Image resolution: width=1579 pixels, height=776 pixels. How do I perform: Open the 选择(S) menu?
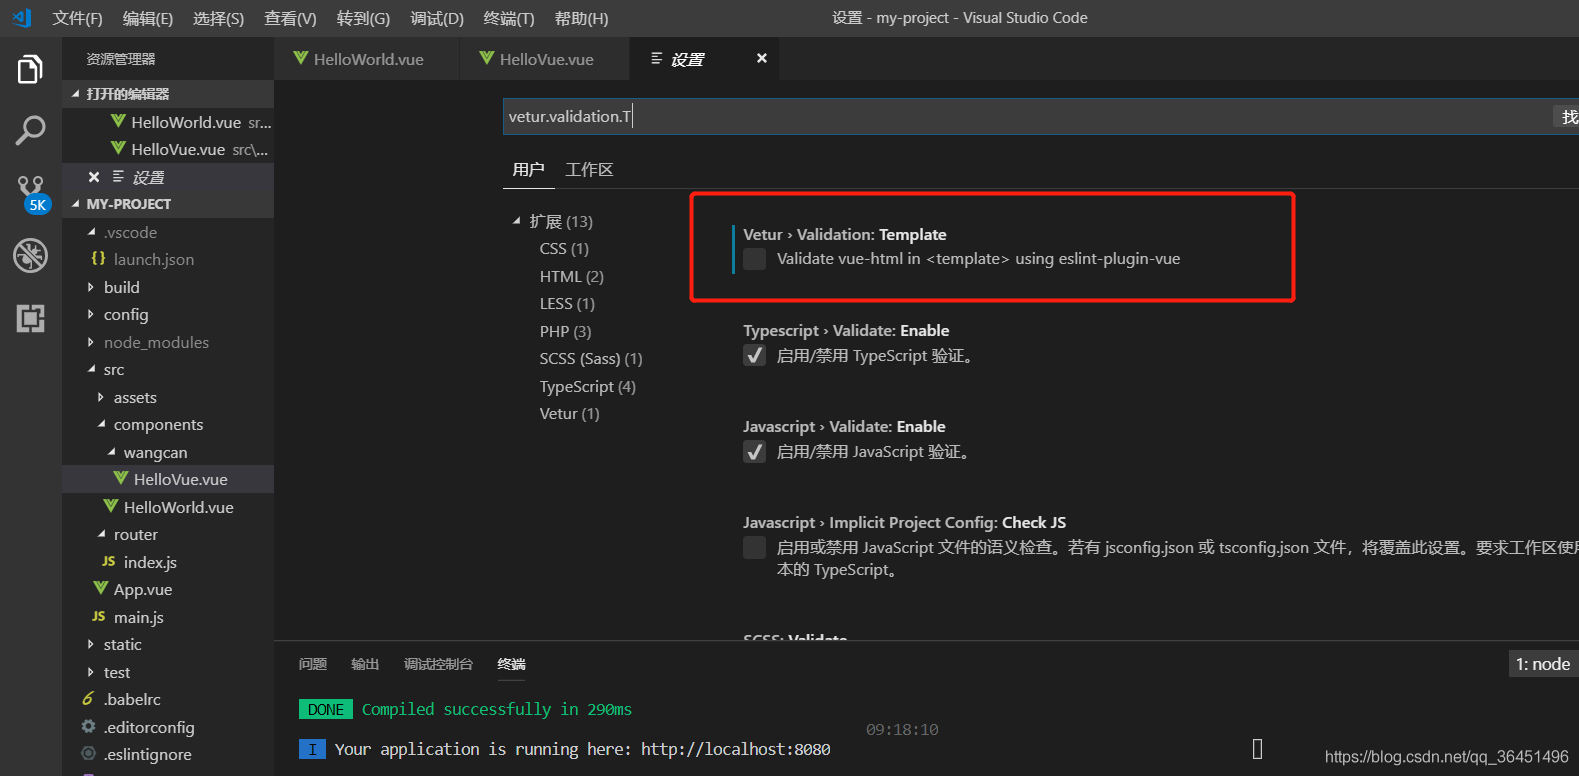(218, 18)
